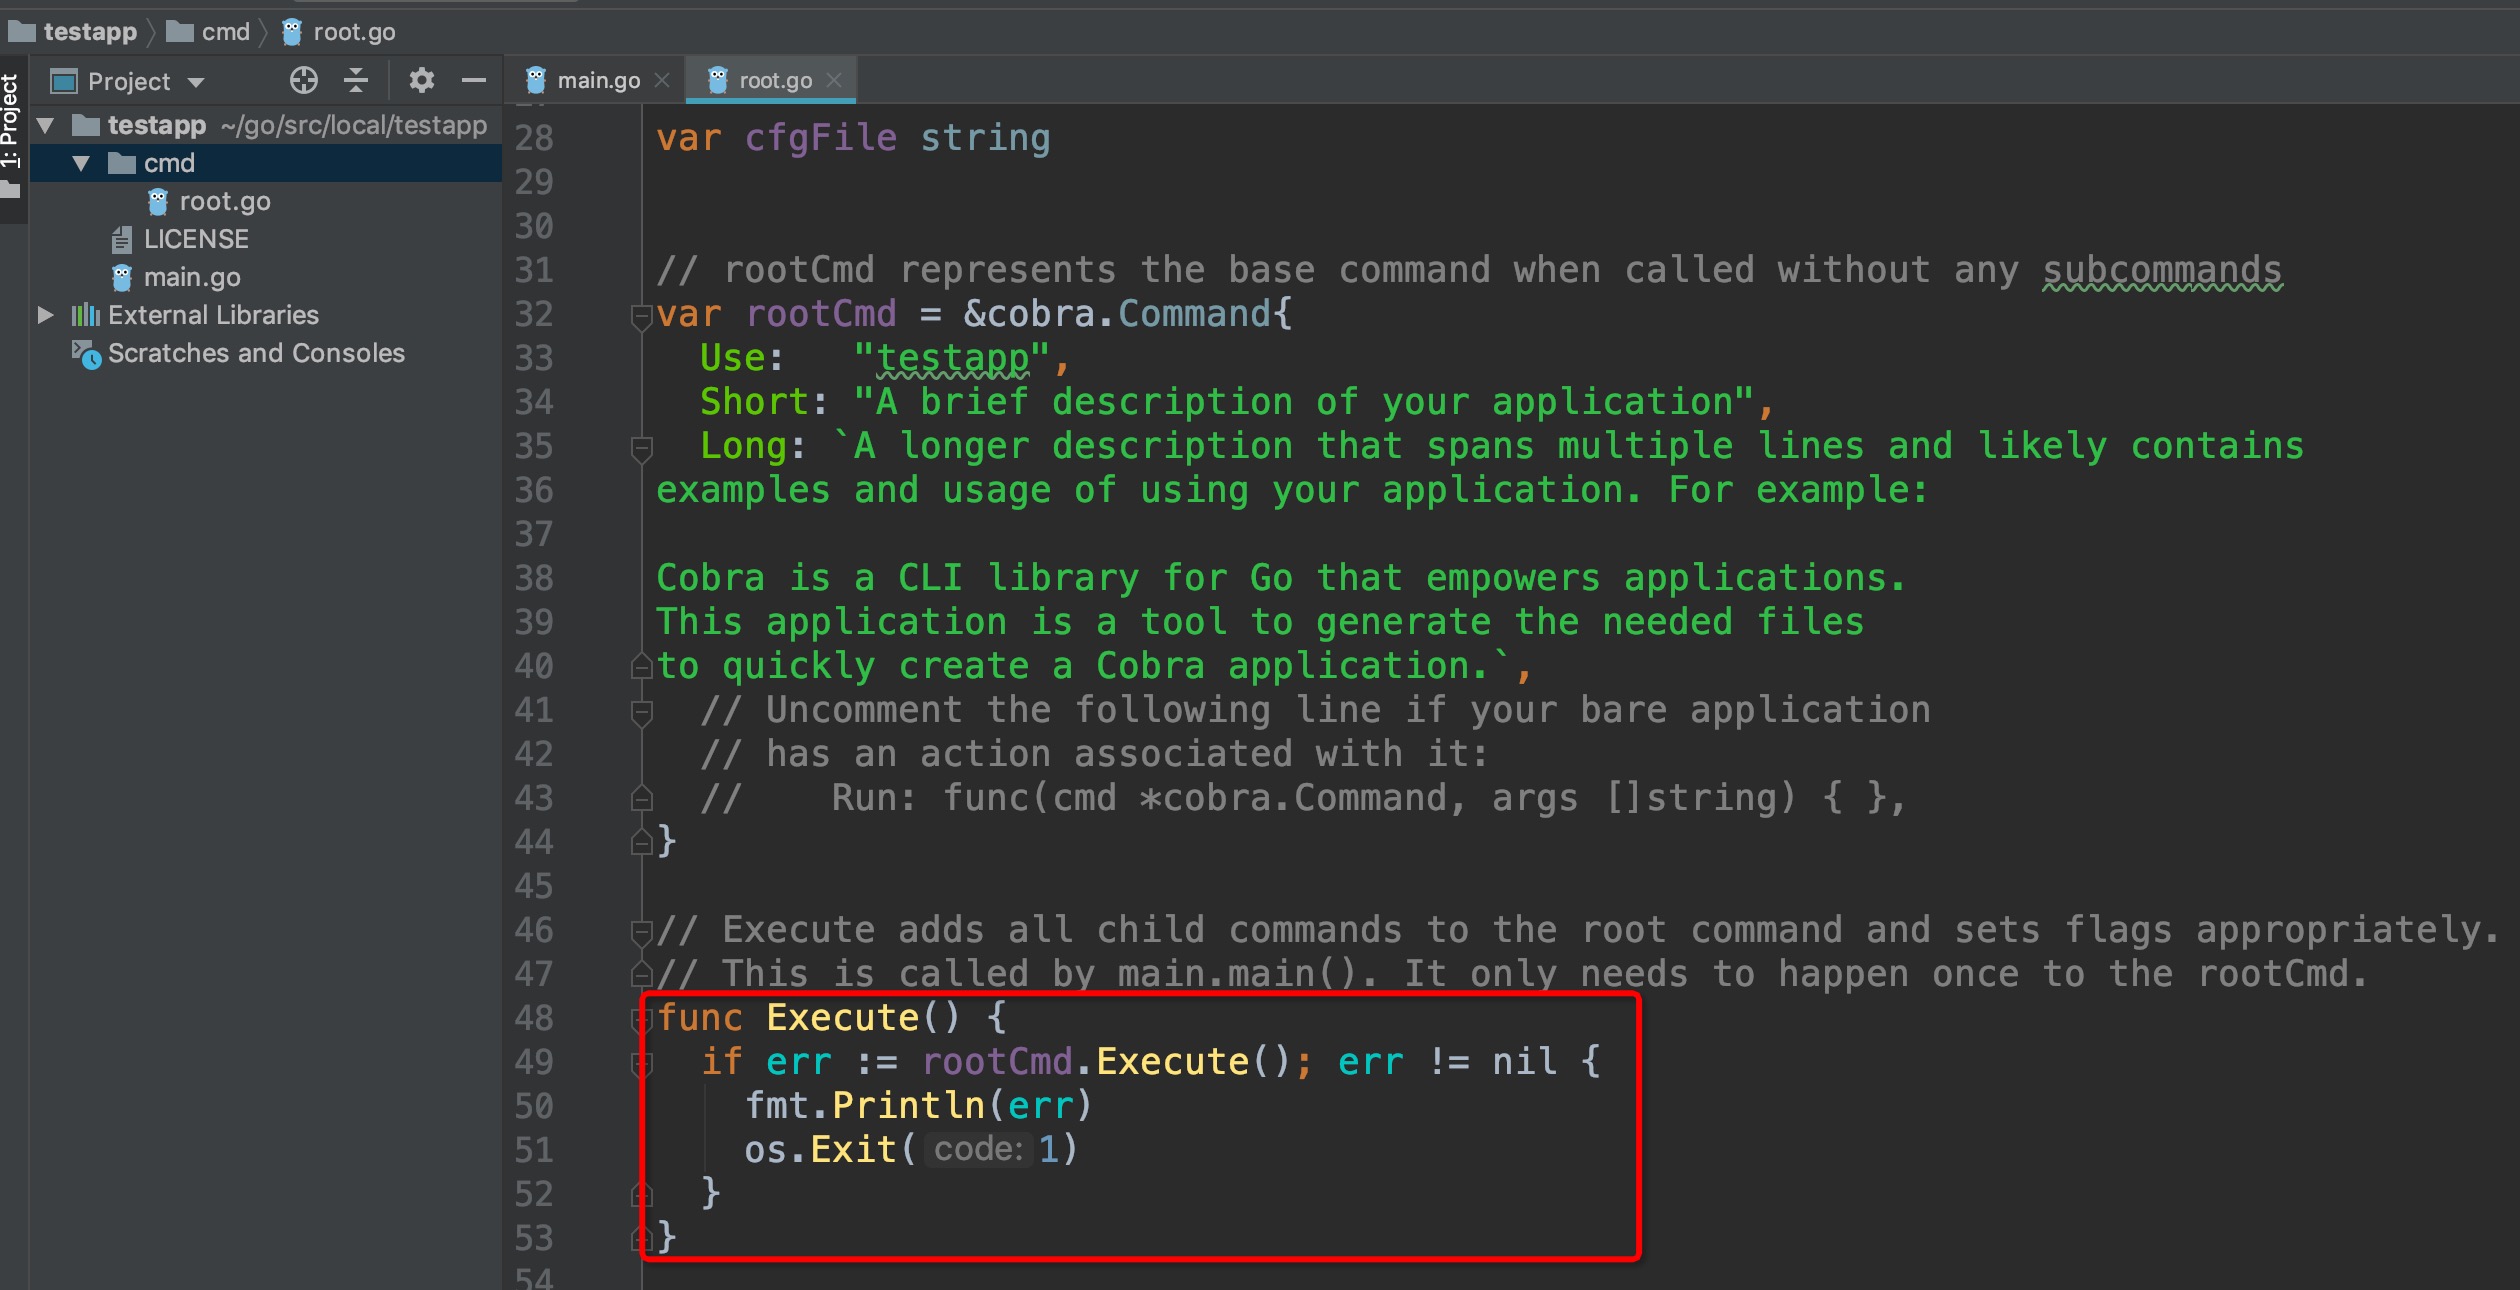Select the root.go editor tab
Viewport: 2520px width, 1290px height.
click(x=774, y=81)
